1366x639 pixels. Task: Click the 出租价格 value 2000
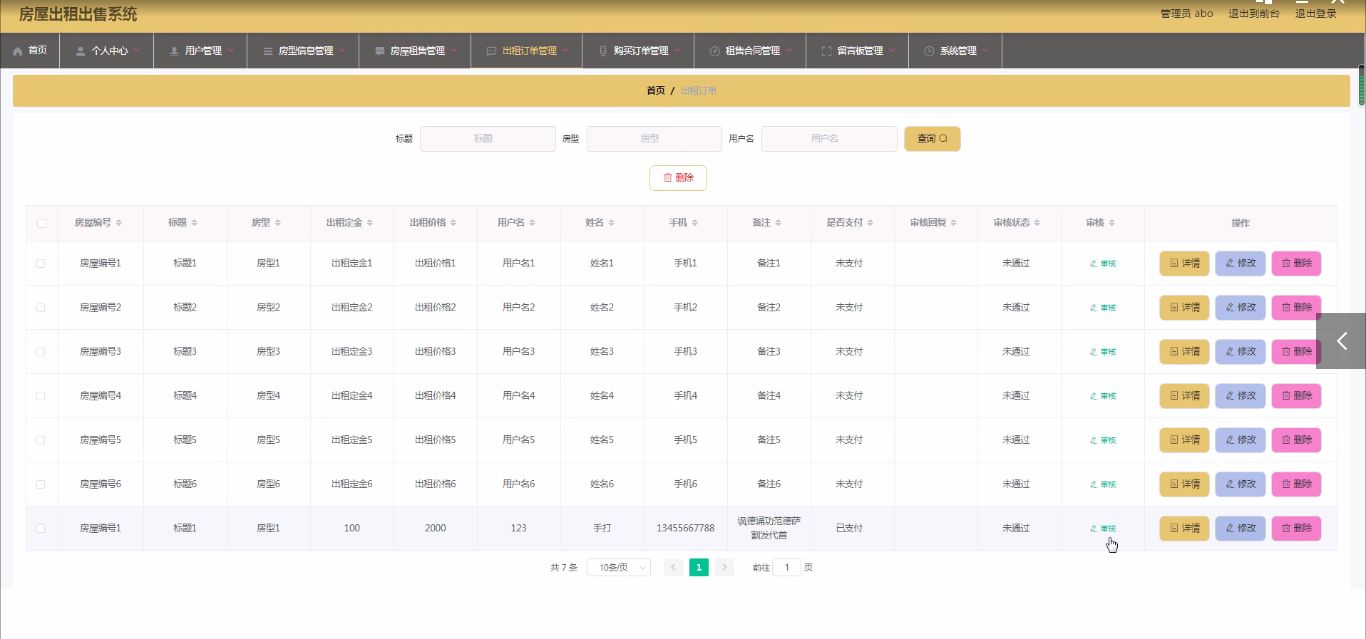coord(435,528)
